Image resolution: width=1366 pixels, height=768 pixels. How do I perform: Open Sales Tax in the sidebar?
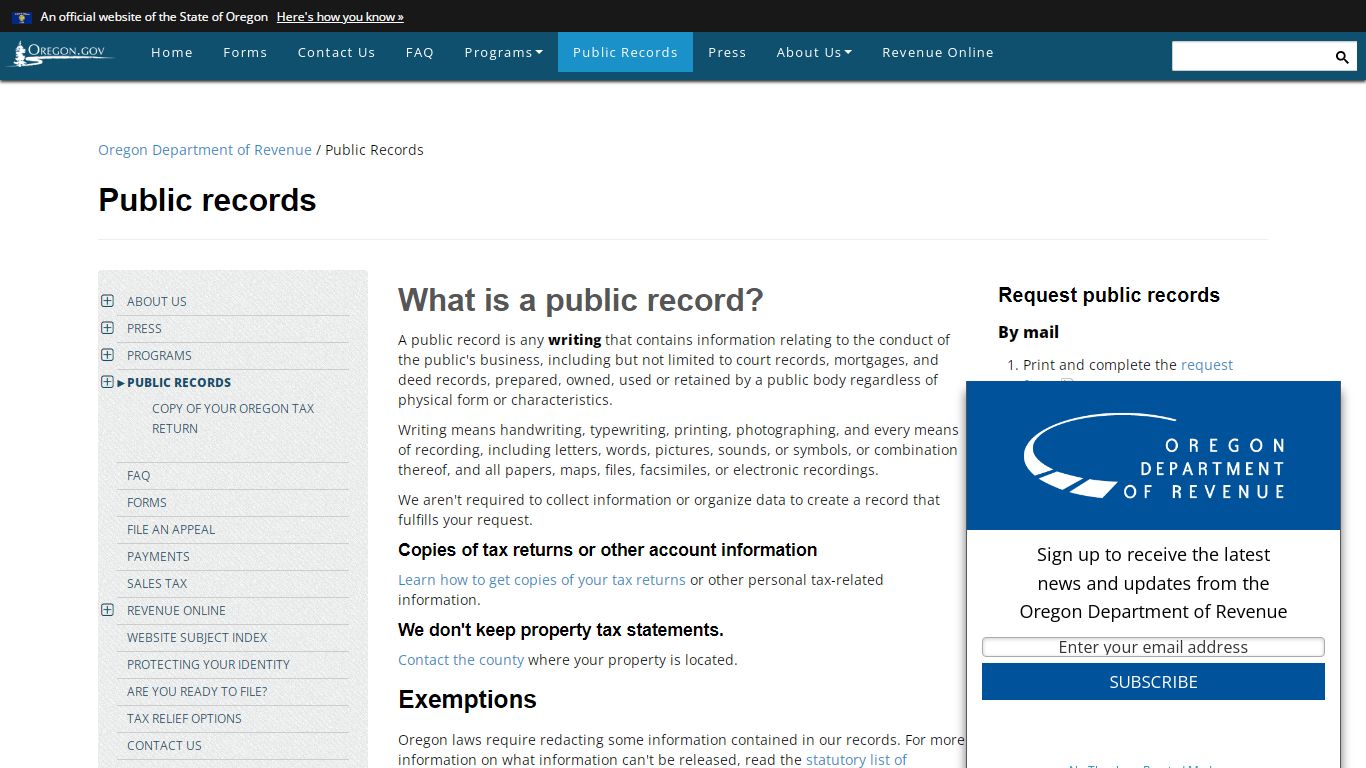coord(157,584)
